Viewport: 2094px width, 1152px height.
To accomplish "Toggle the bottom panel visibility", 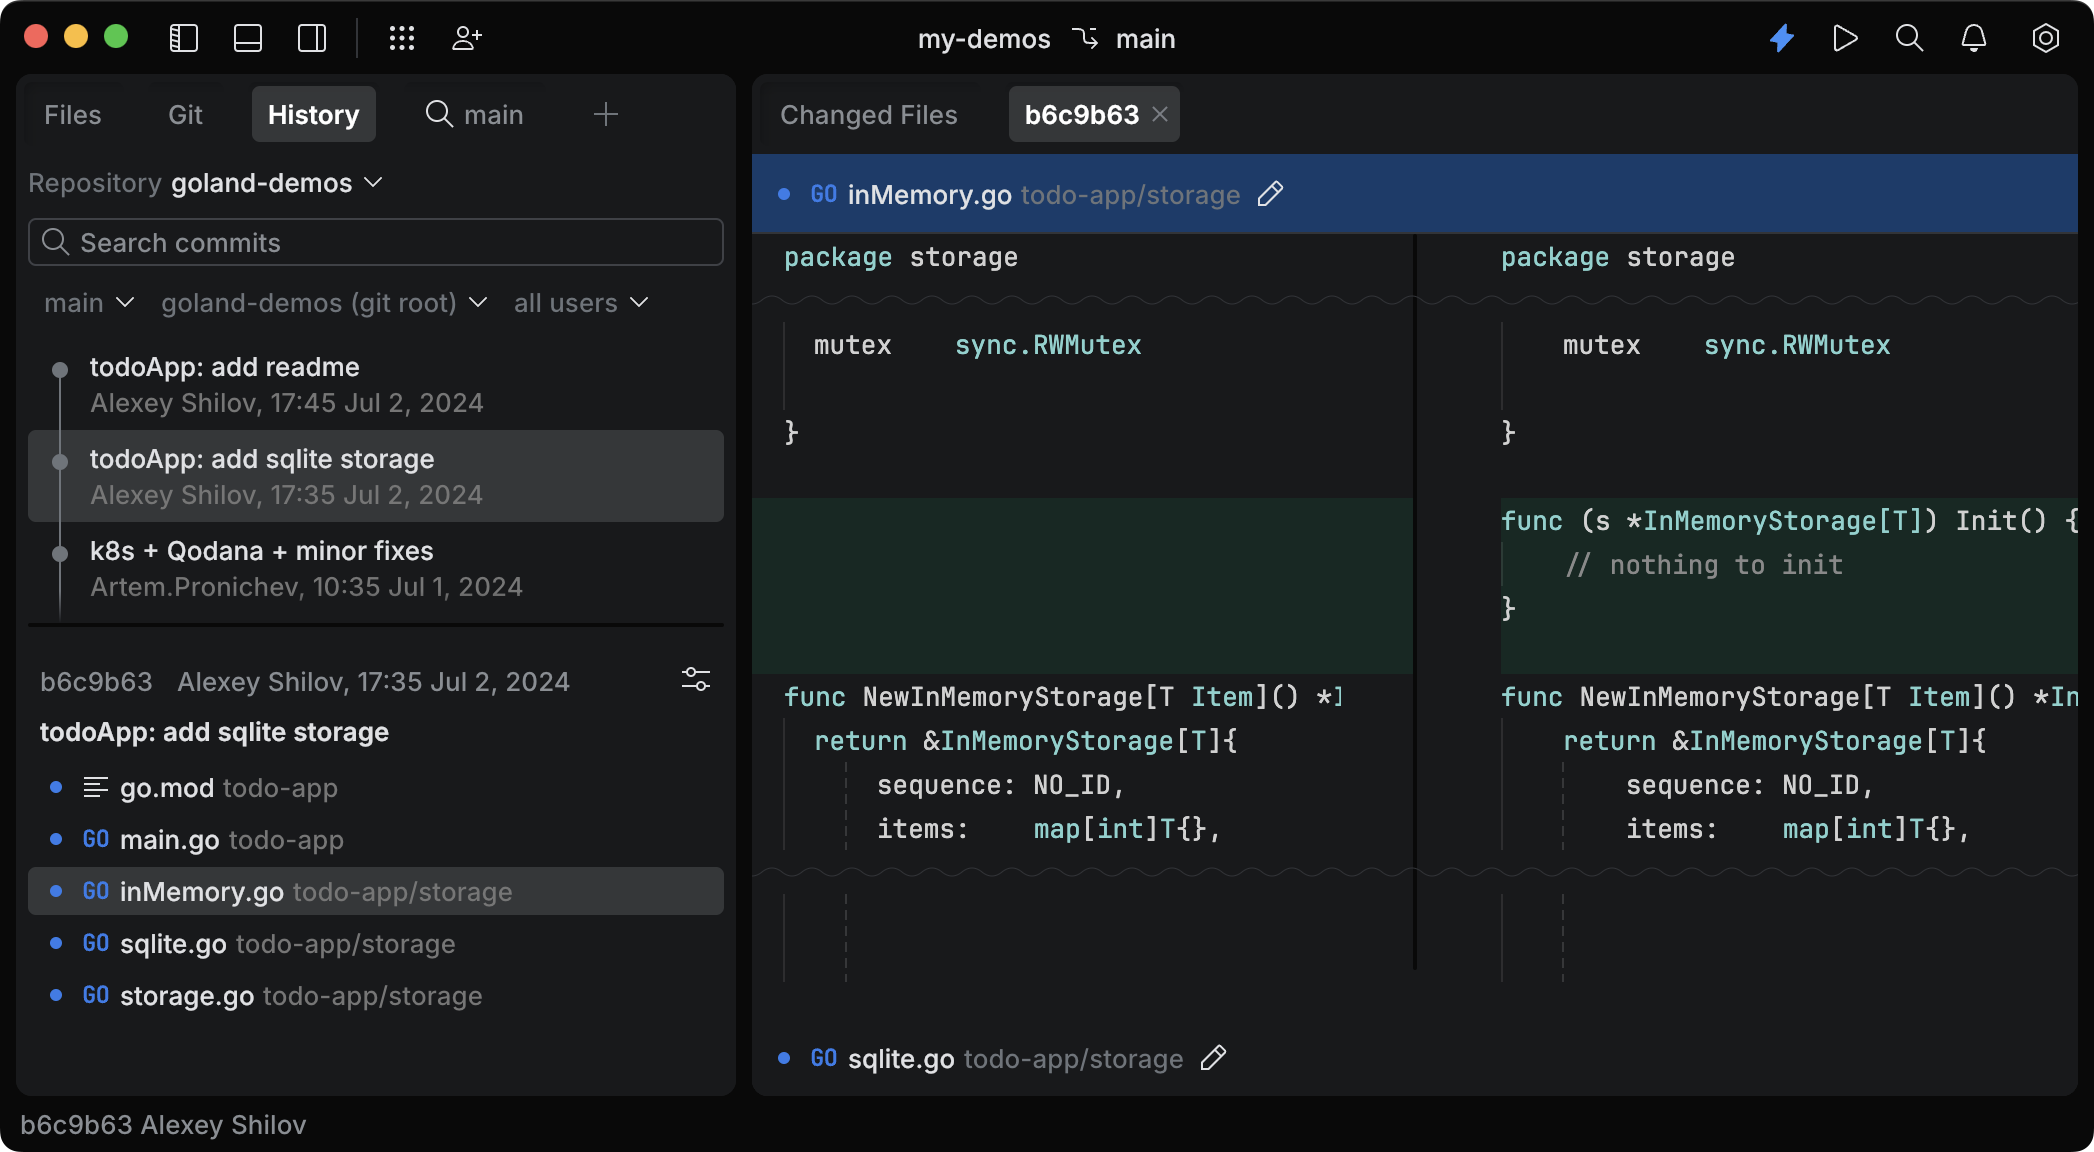I will 247,38.
